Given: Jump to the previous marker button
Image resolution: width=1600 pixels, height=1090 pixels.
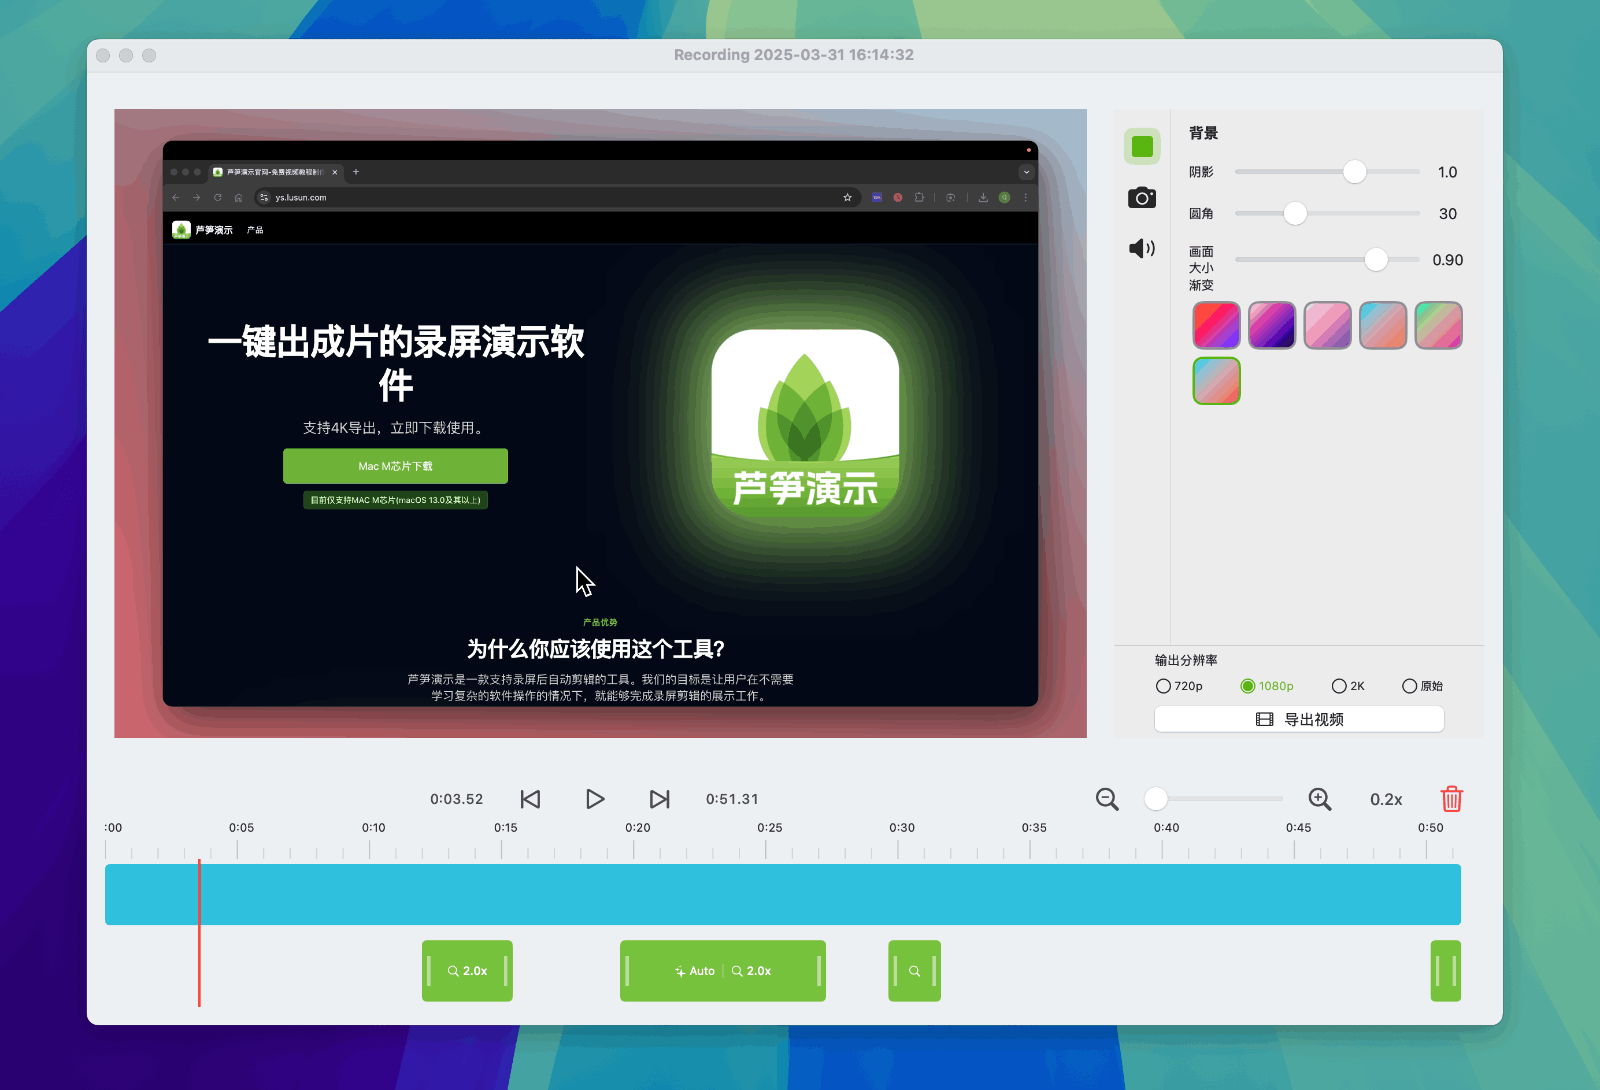Looking at the screenshot, I should pos(531,799).
